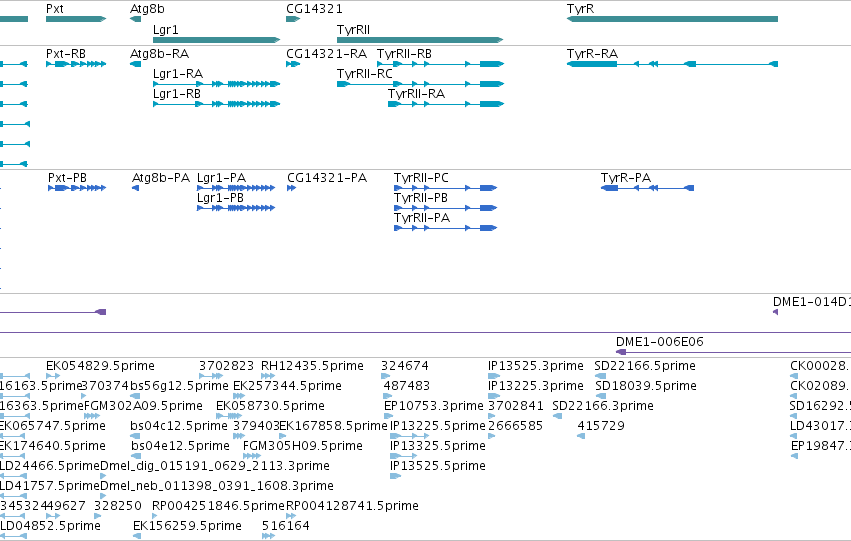Open the 324674 EST label

click(x=404, y=366)
